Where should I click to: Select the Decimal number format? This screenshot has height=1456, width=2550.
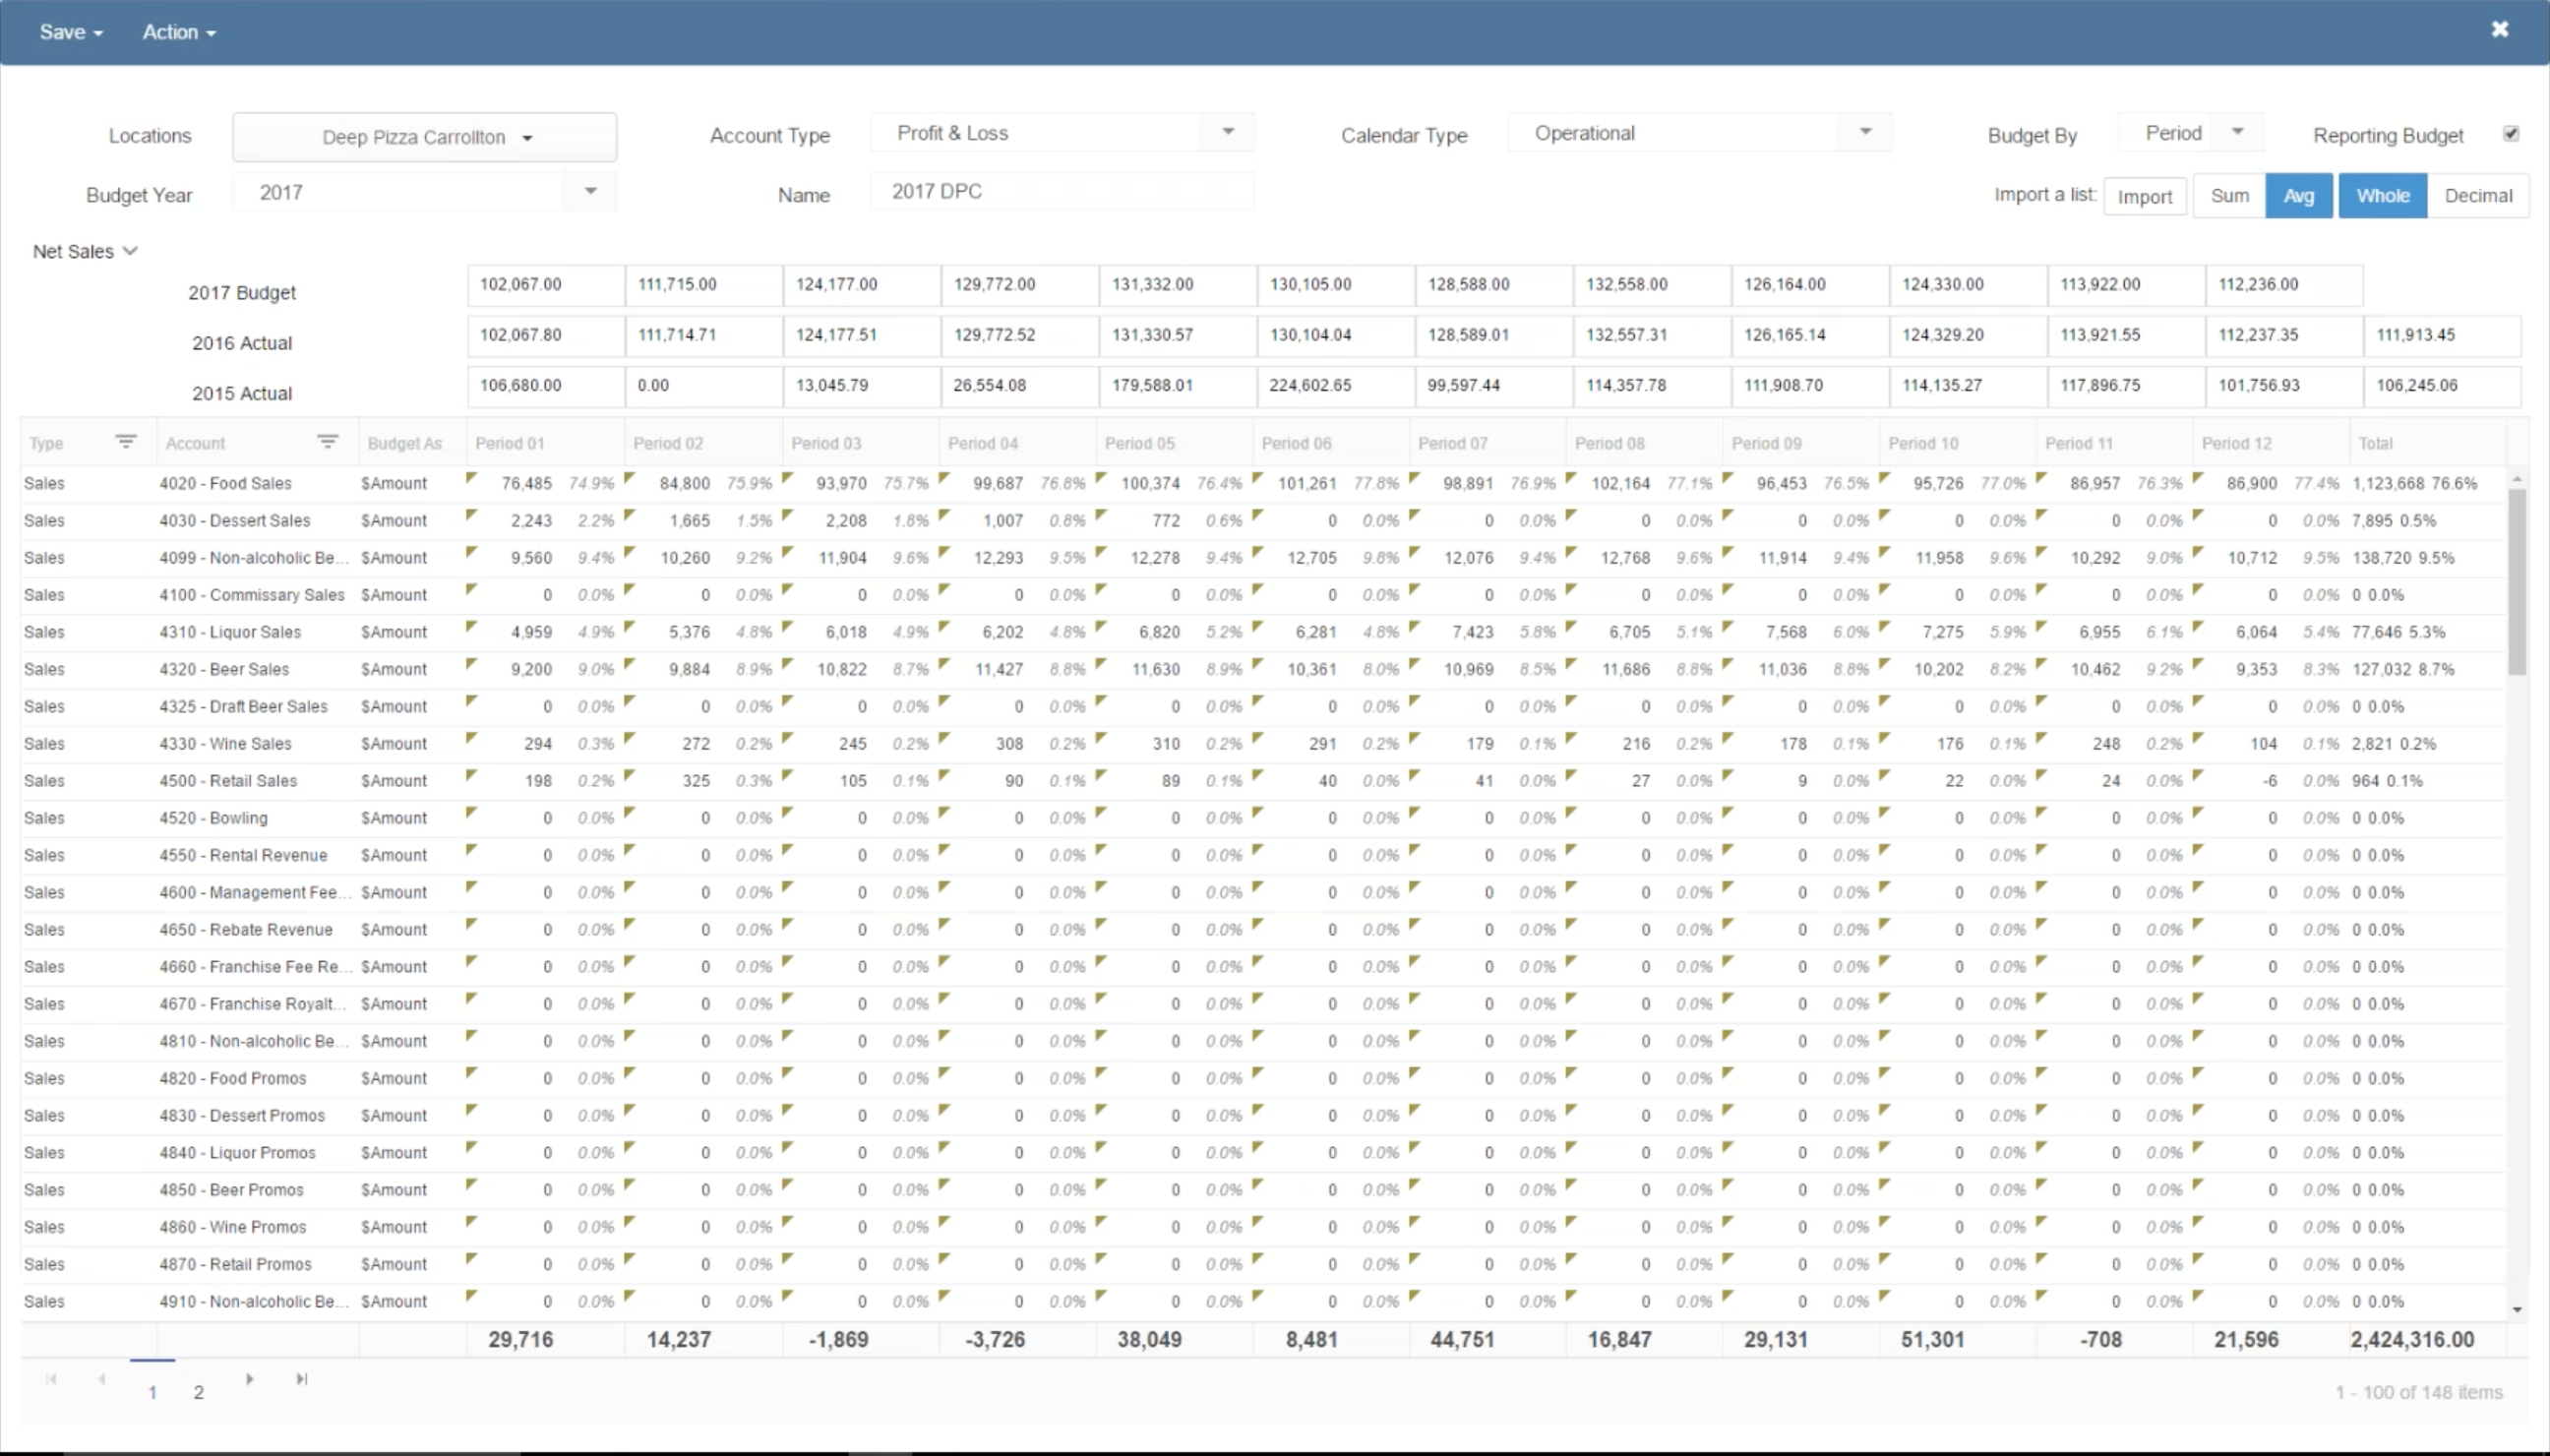tap(2477, 196)
